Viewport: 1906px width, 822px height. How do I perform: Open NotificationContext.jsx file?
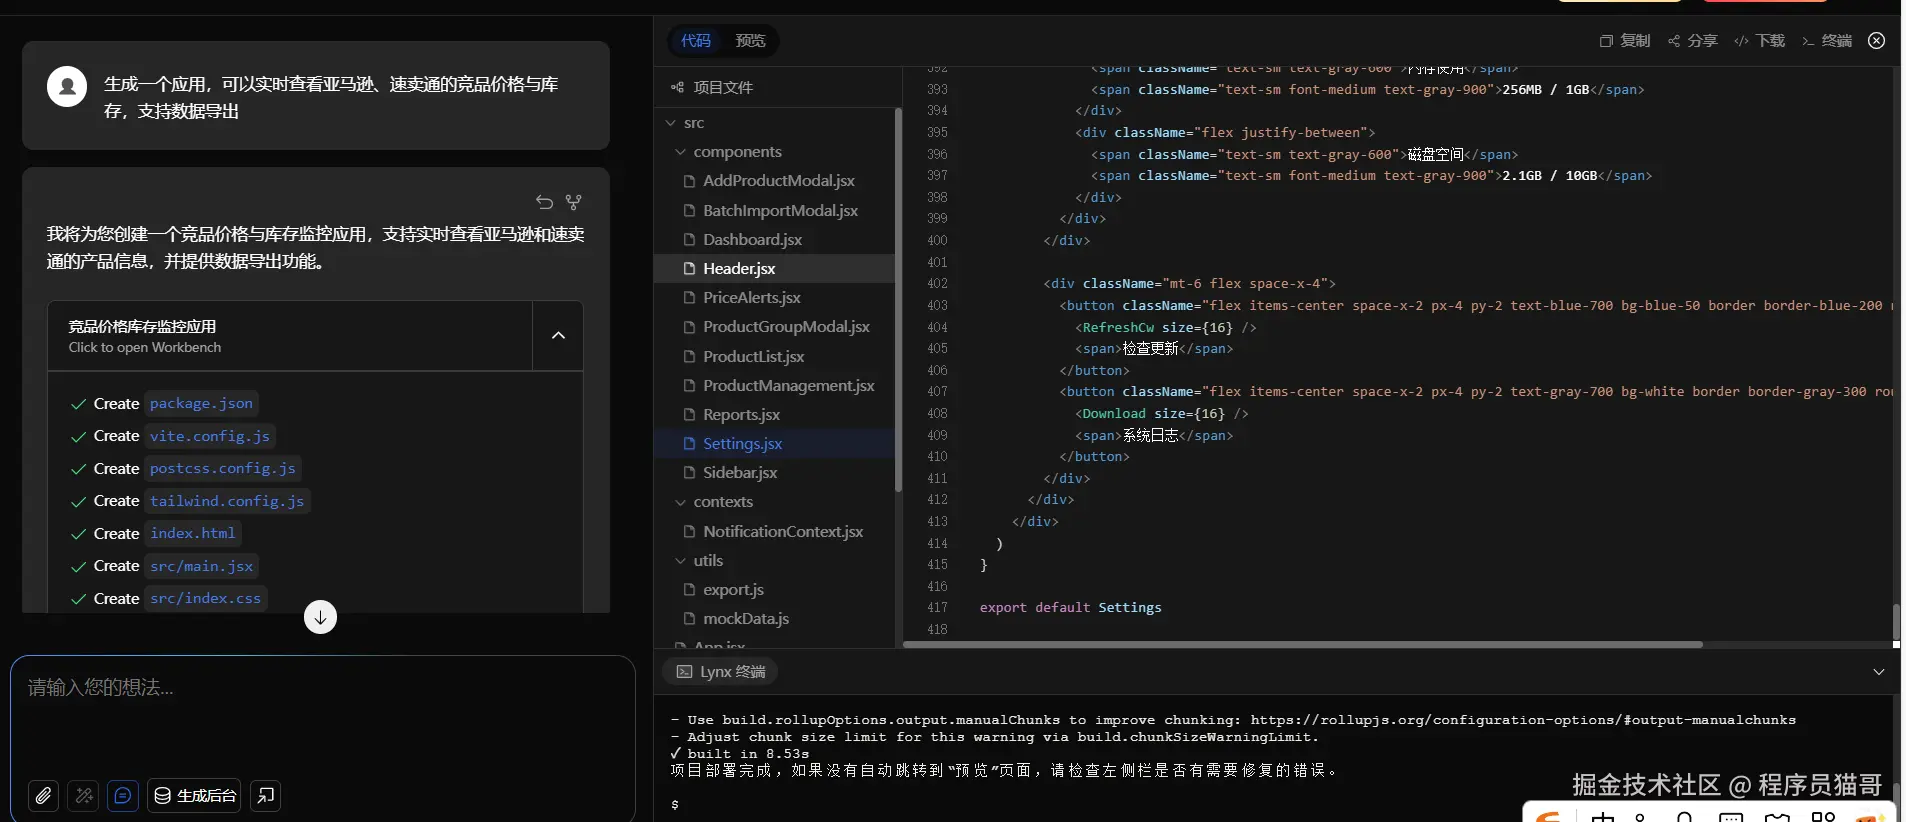(774, 532)
